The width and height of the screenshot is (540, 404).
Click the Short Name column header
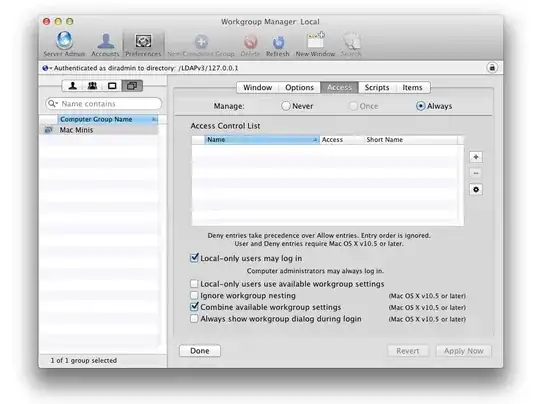(x=411, y=139)
